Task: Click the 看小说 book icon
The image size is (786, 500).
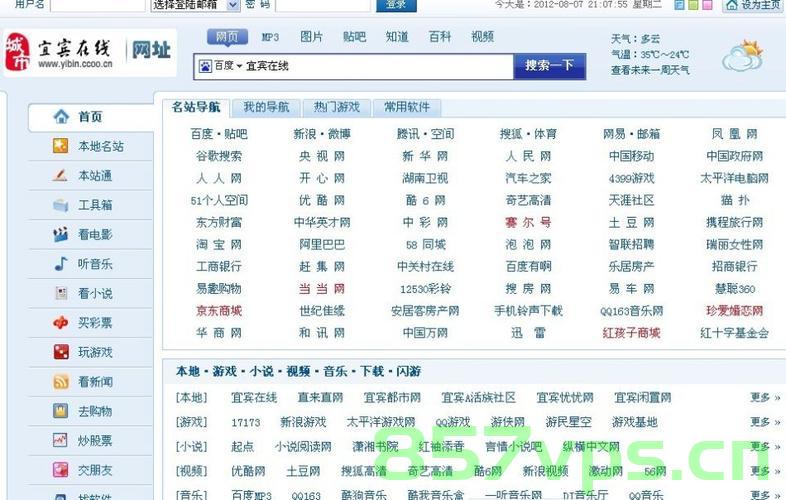Action: [x=61, y=293]
